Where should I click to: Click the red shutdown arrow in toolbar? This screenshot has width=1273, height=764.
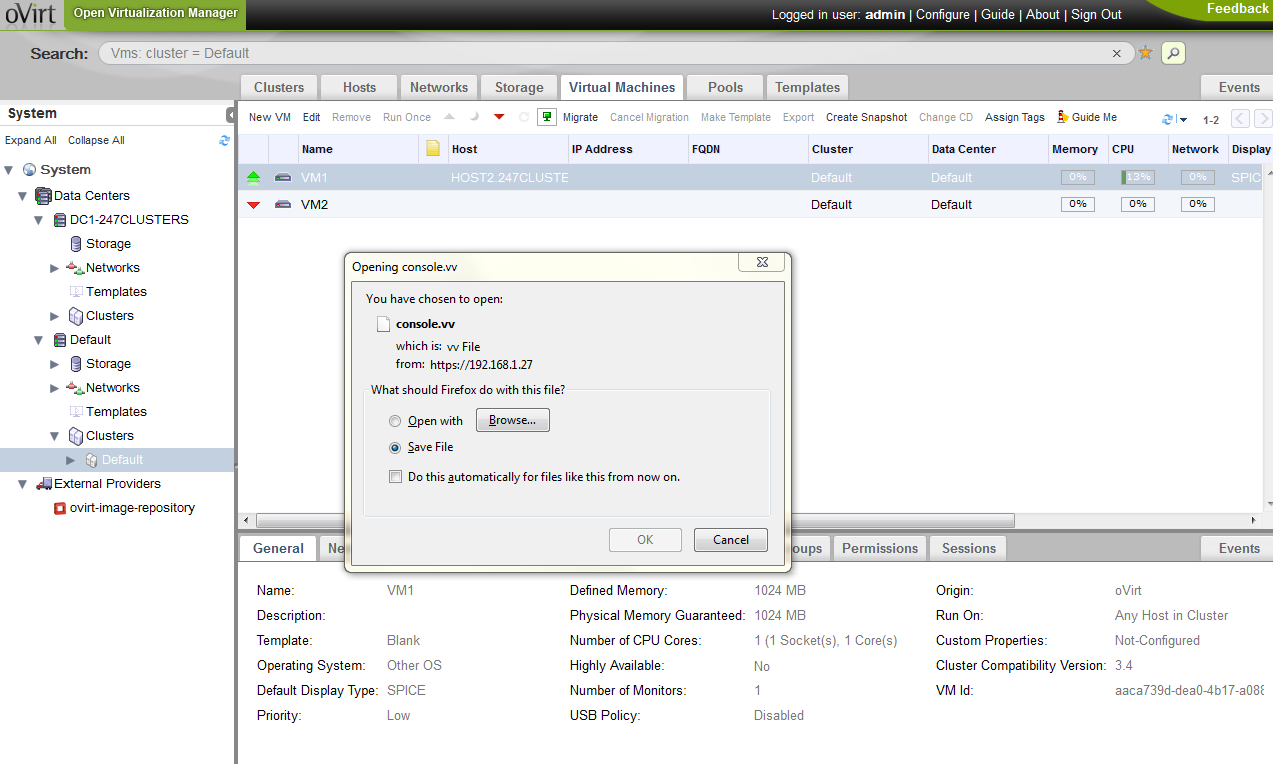point(499,117)
